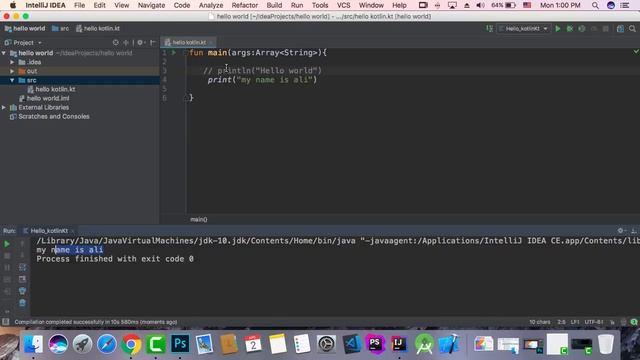The width and height of the screenshot is (640, 360).
Task: Click the hello world breadcrumb in navigation bar
Action: [x=25, y=29]
